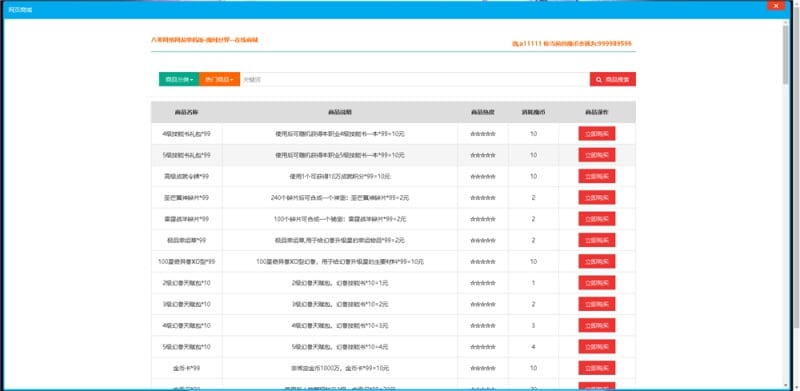Screen dimensions: 800x391
Task: Click the star rating for 3级幻兽天赋包*10
Action: coord(483,304)
